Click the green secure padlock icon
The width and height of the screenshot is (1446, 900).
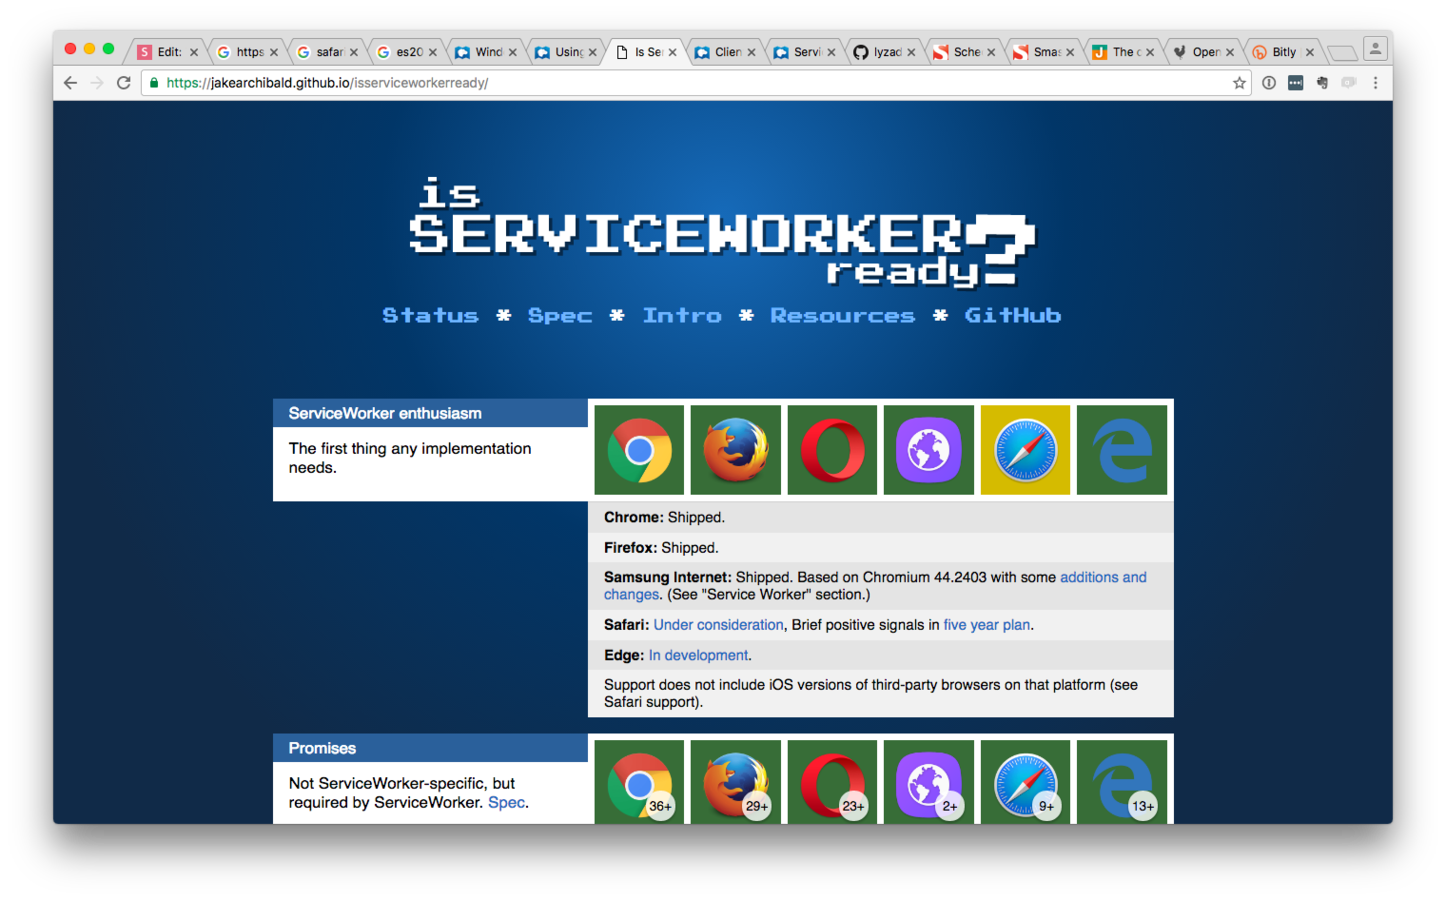pos(154,83)
